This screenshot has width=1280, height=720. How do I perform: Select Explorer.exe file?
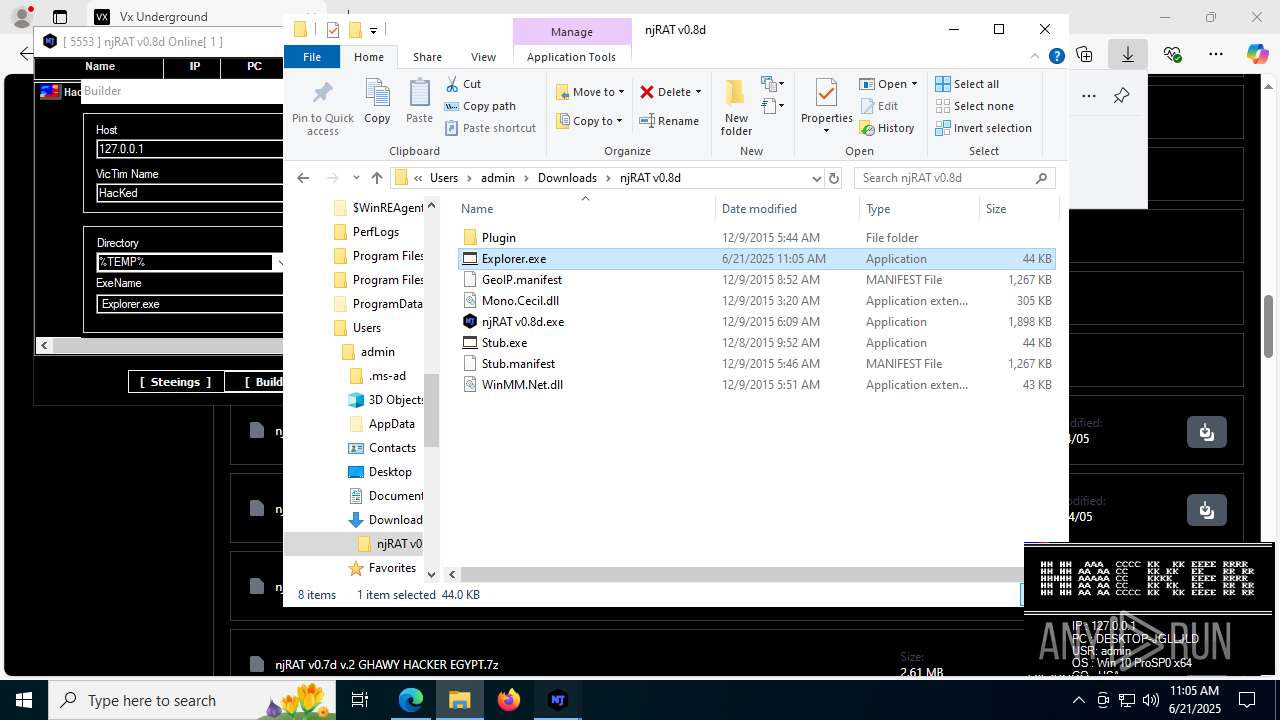756,259
